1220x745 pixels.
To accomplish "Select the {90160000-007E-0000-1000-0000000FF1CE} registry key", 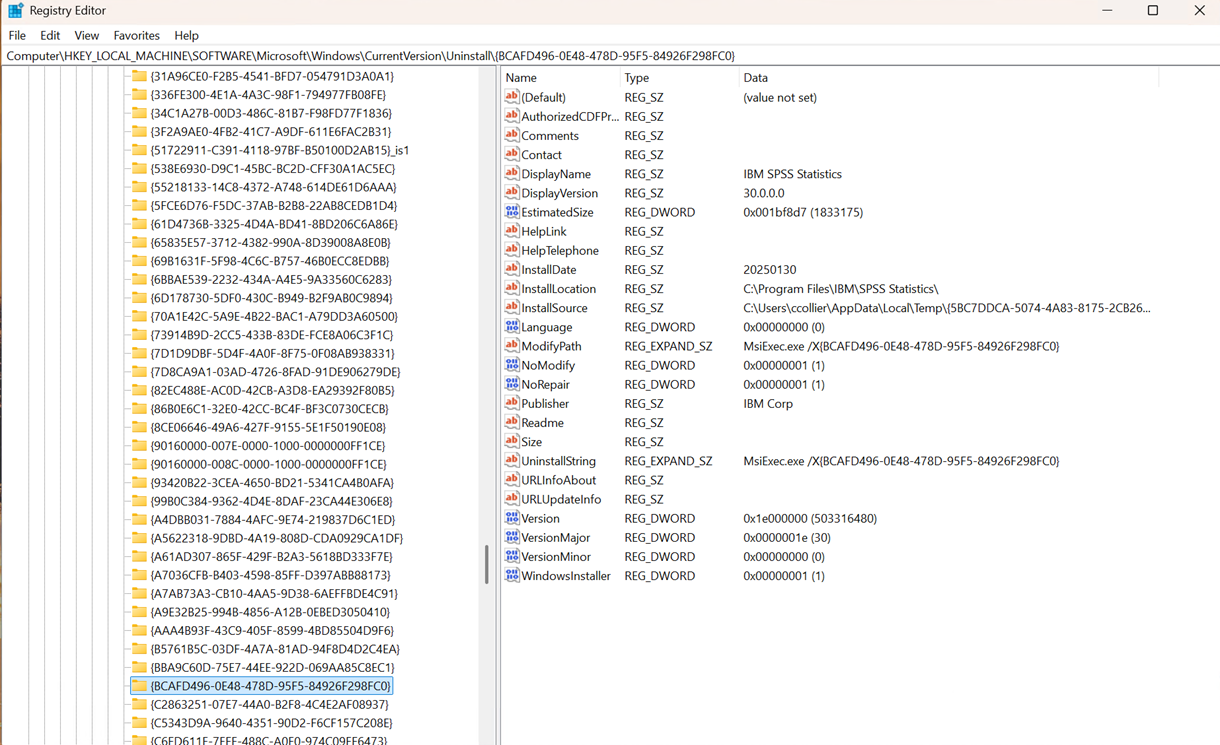I will click(x=267, y=446).
